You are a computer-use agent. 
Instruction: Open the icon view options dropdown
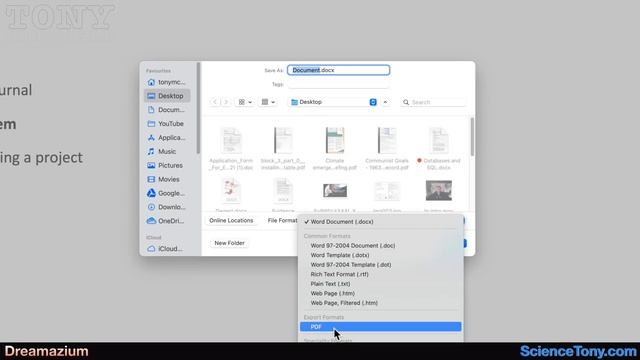(245, 102)
